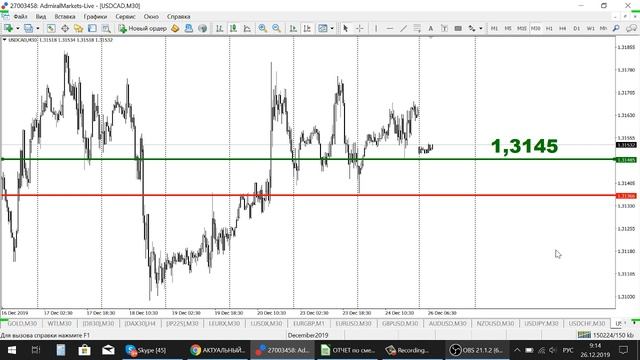
Task: Open the New Chart tool
Action: (x=8, y=28)
